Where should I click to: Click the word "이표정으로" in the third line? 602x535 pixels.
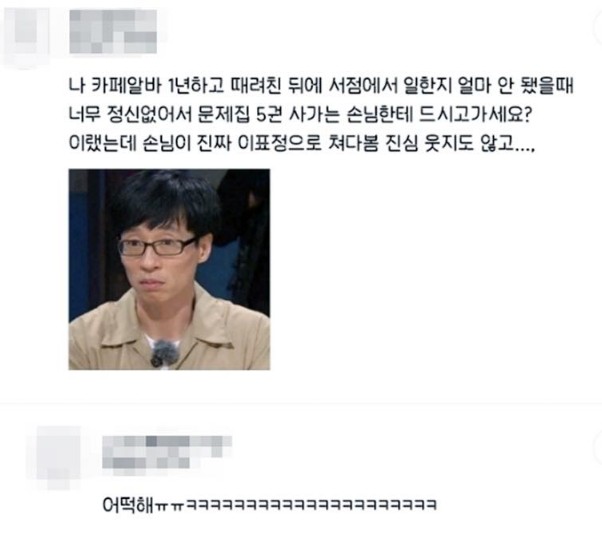click(x=279, y=144)
